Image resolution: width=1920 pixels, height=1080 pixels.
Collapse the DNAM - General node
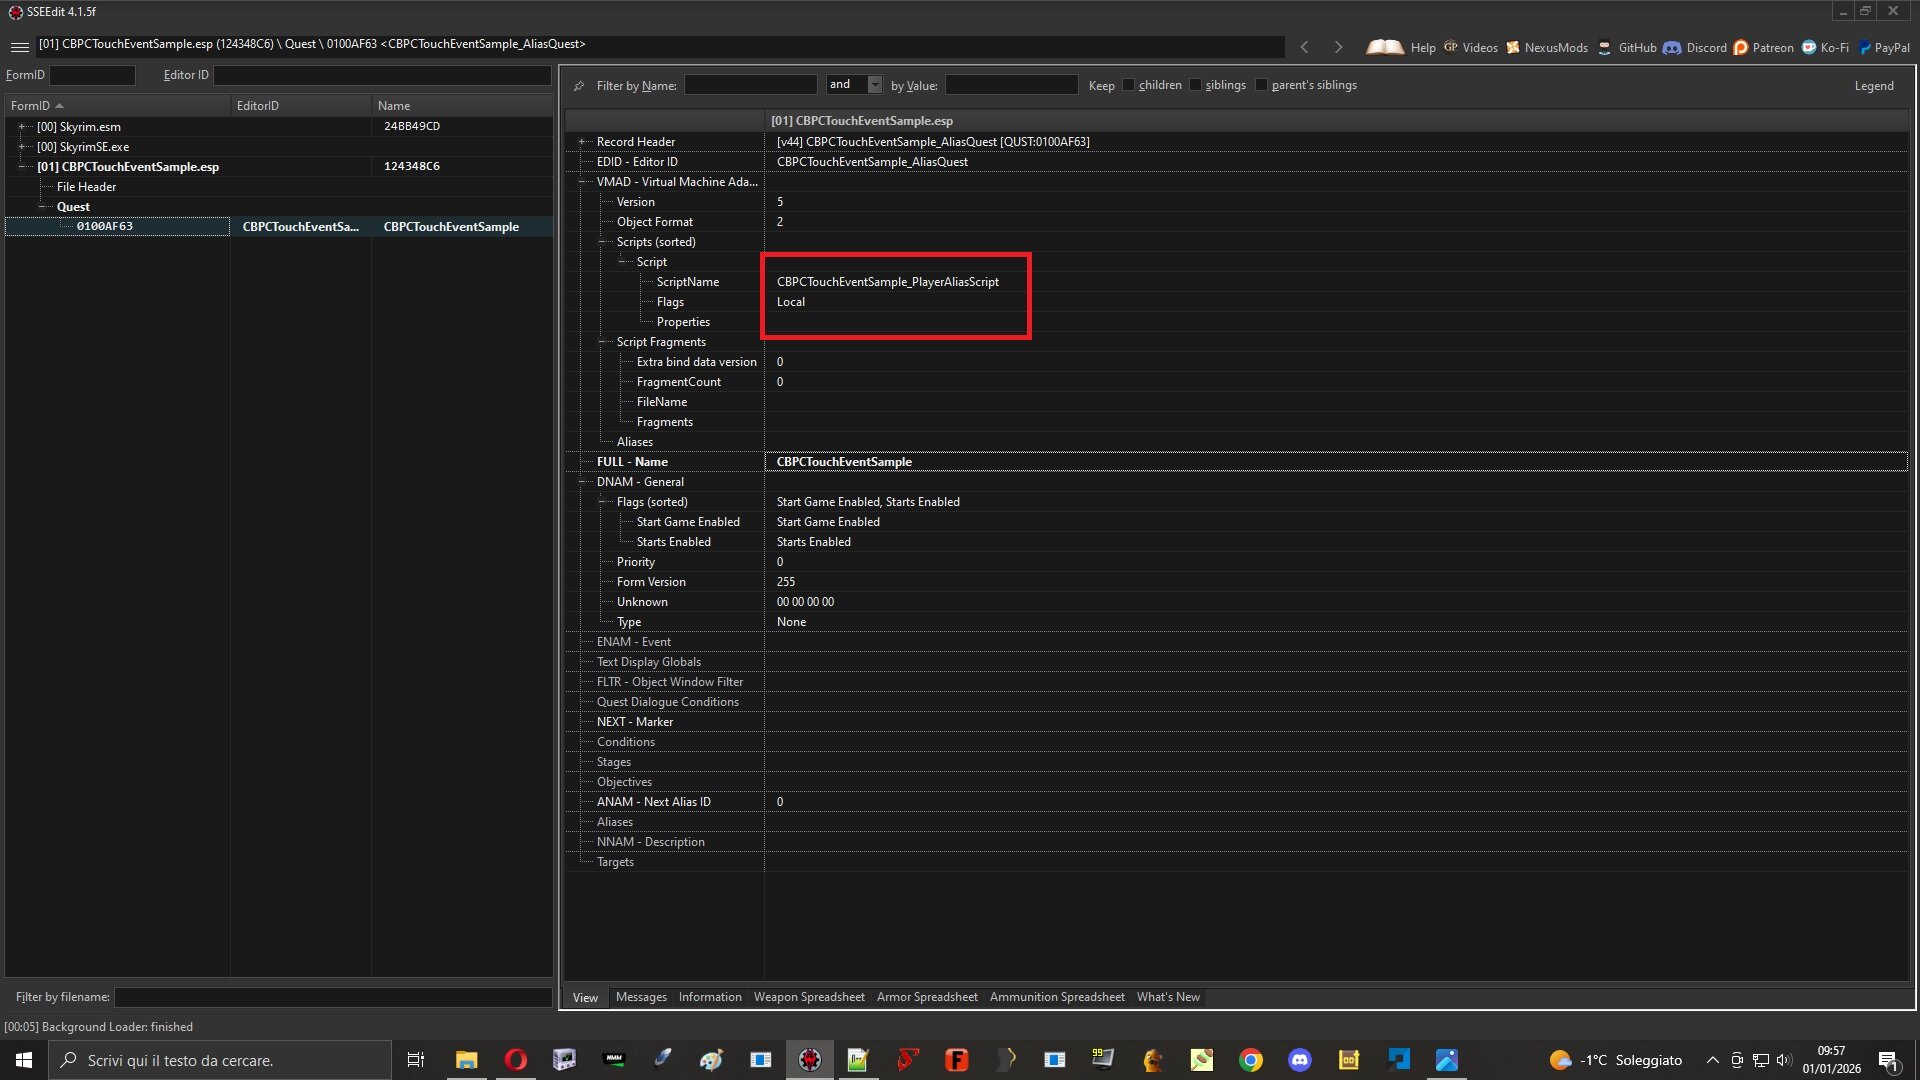[x=581, y=482]
